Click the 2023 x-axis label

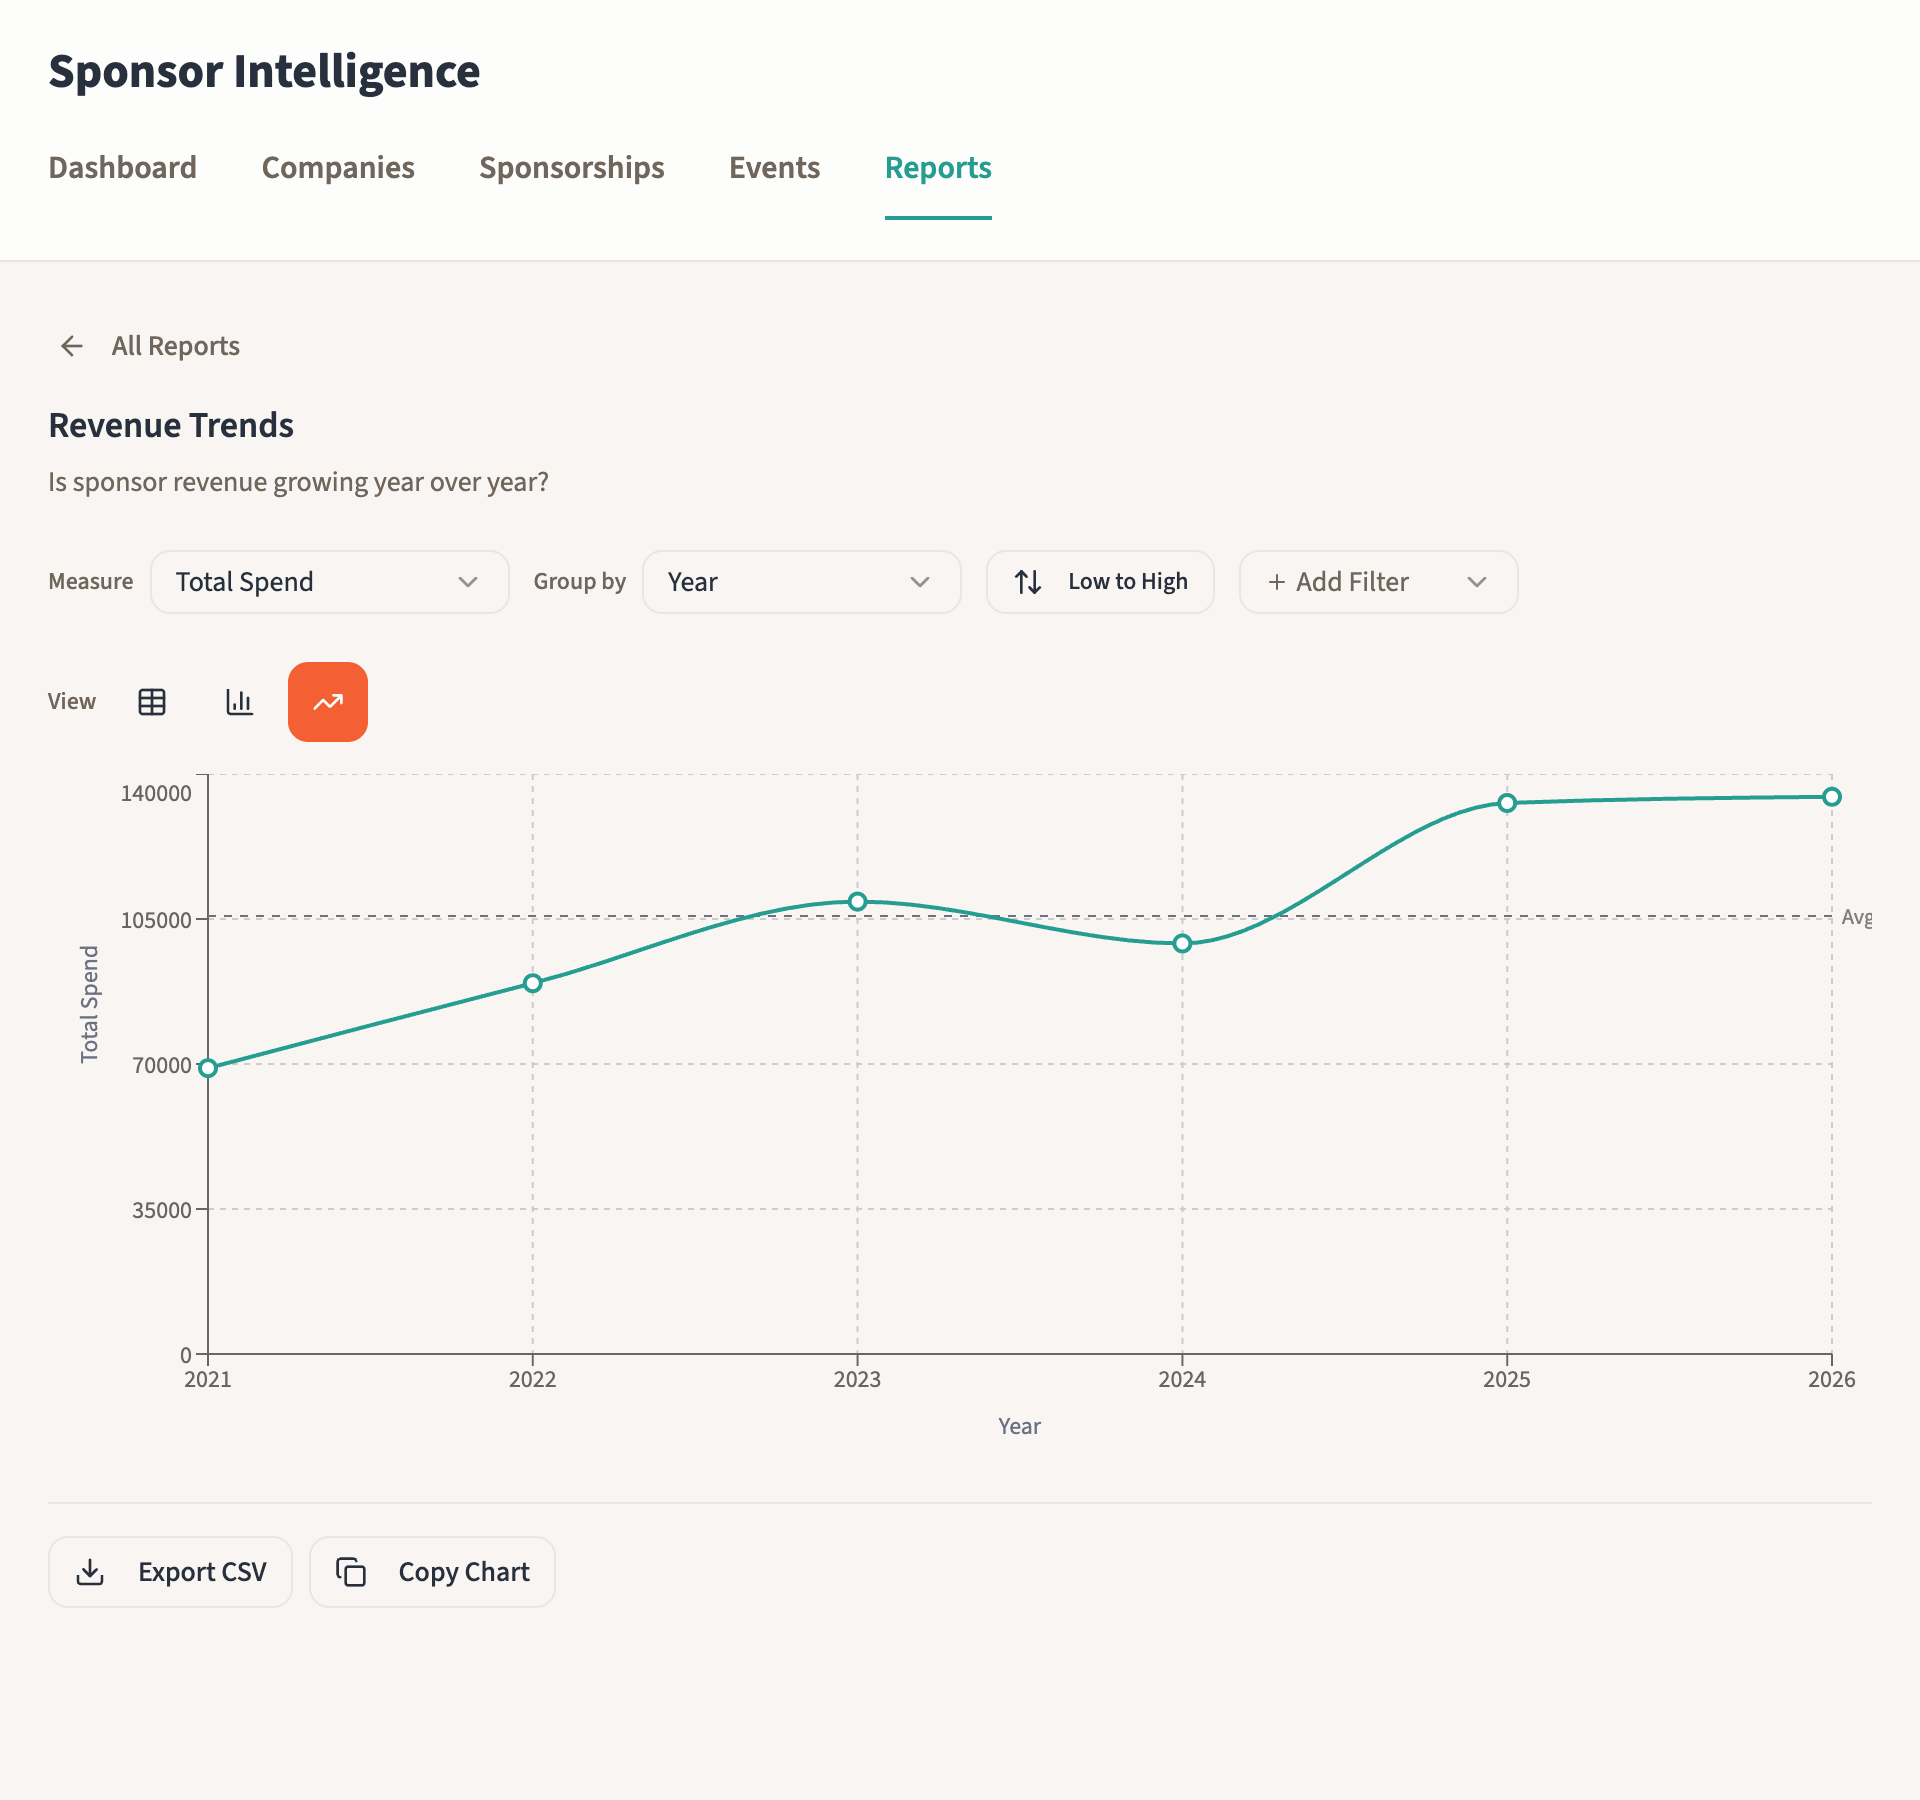857,1379
